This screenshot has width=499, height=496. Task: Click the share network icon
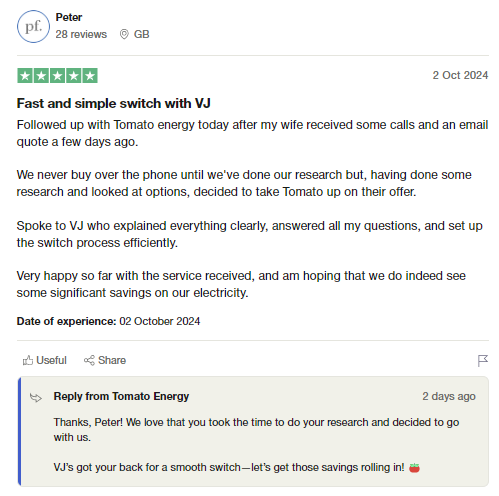[x=89, y=360]
